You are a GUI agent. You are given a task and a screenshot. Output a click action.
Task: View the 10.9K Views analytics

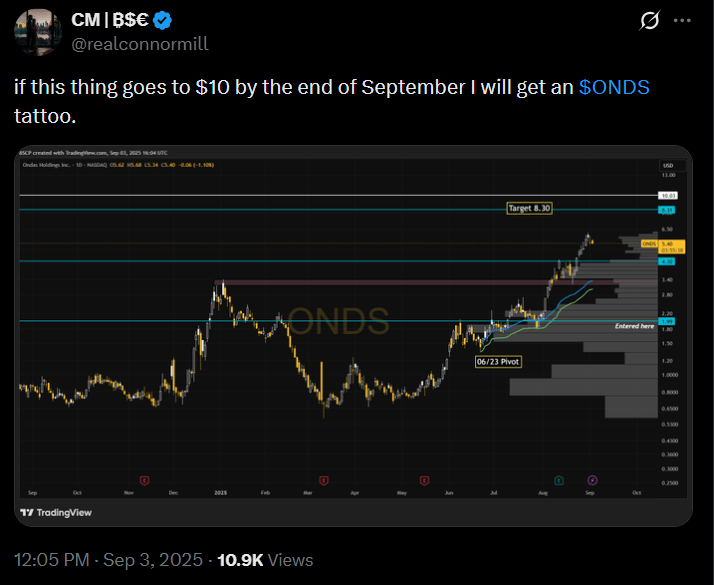[x=265, y=560]
